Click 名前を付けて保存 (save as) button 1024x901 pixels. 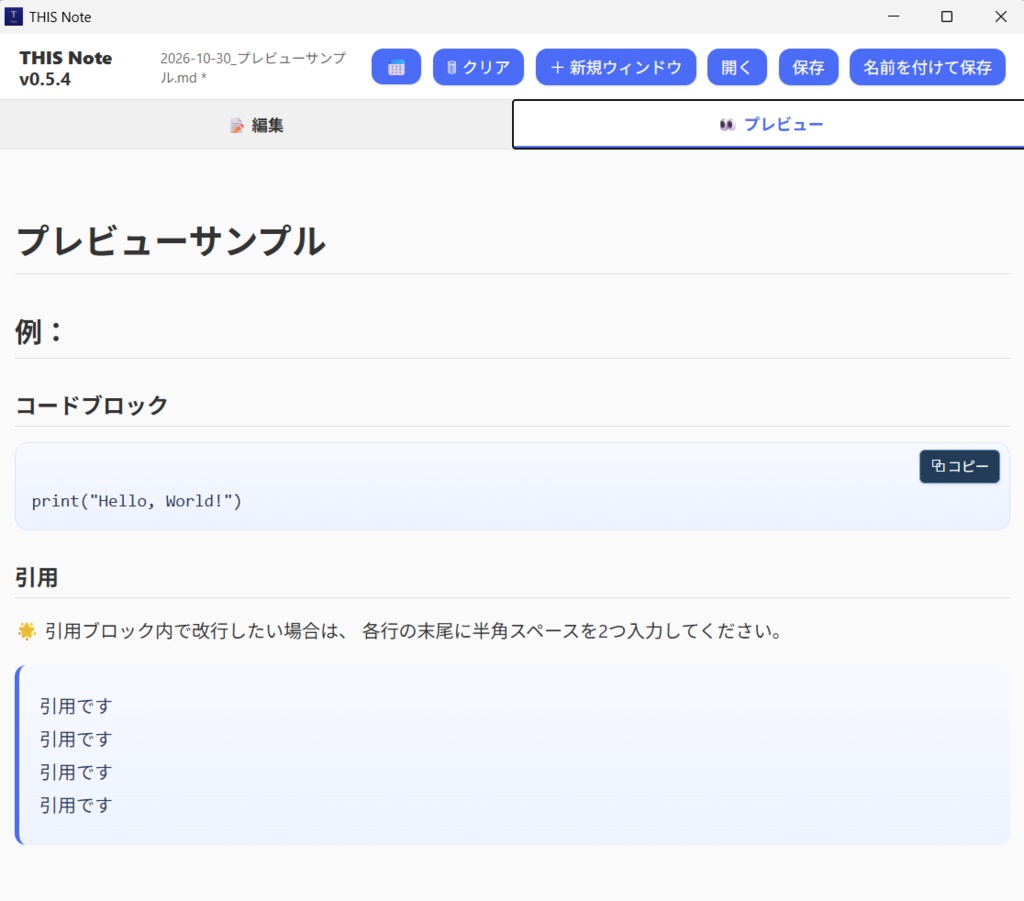[x=927, y=67]
